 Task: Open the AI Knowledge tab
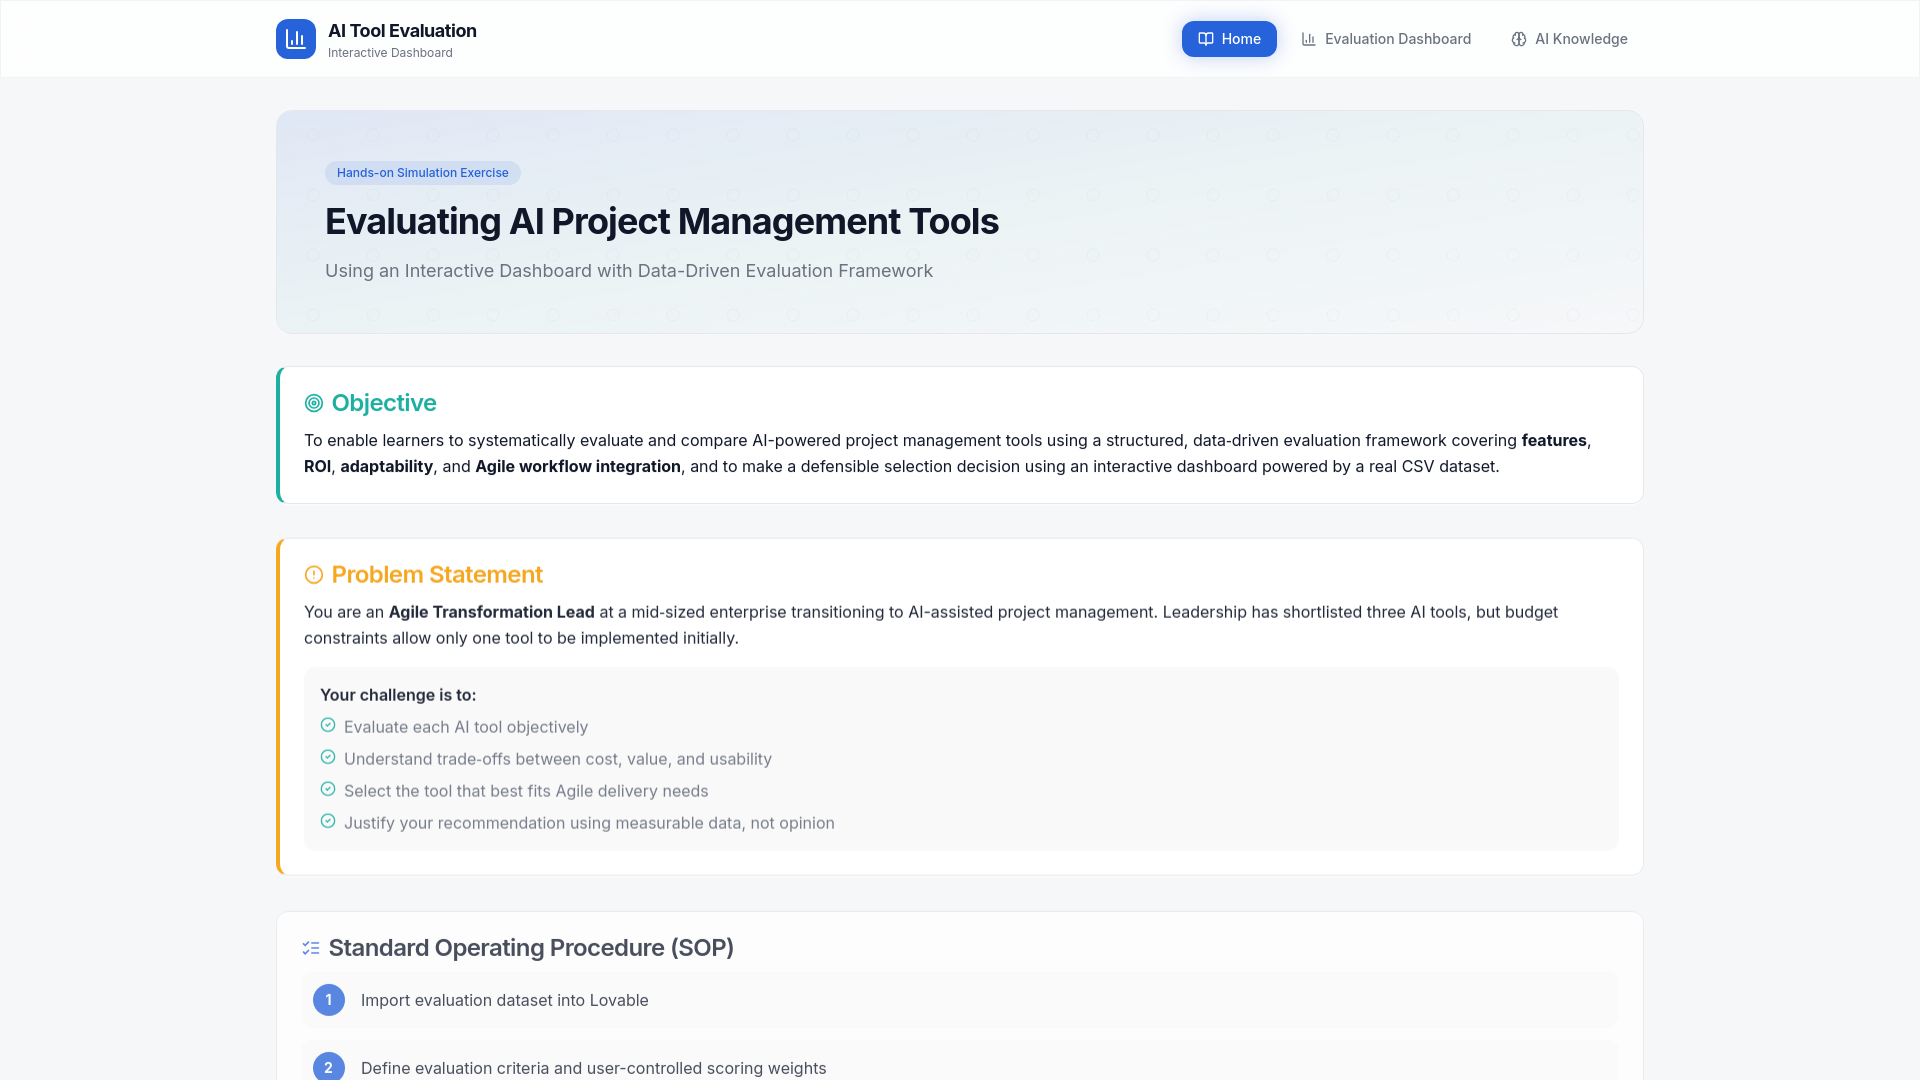1569,39
